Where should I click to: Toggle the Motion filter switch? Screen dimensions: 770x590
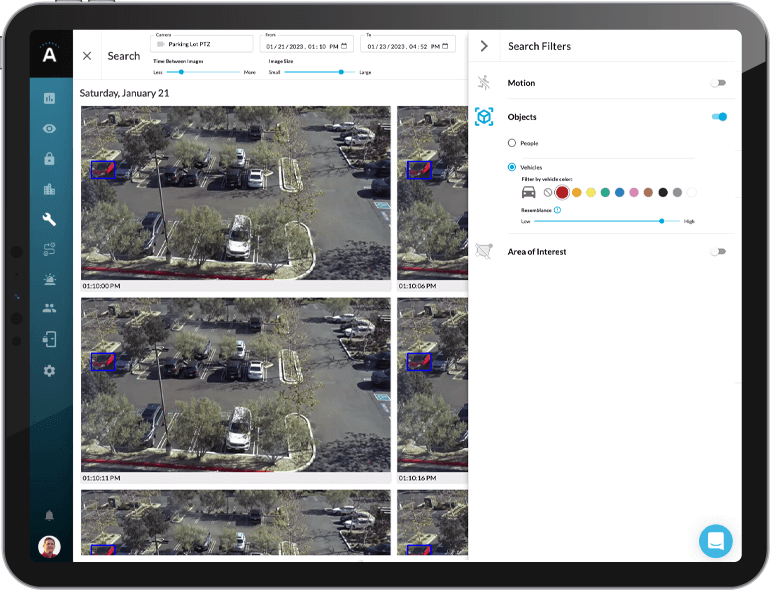click(718, 83)
